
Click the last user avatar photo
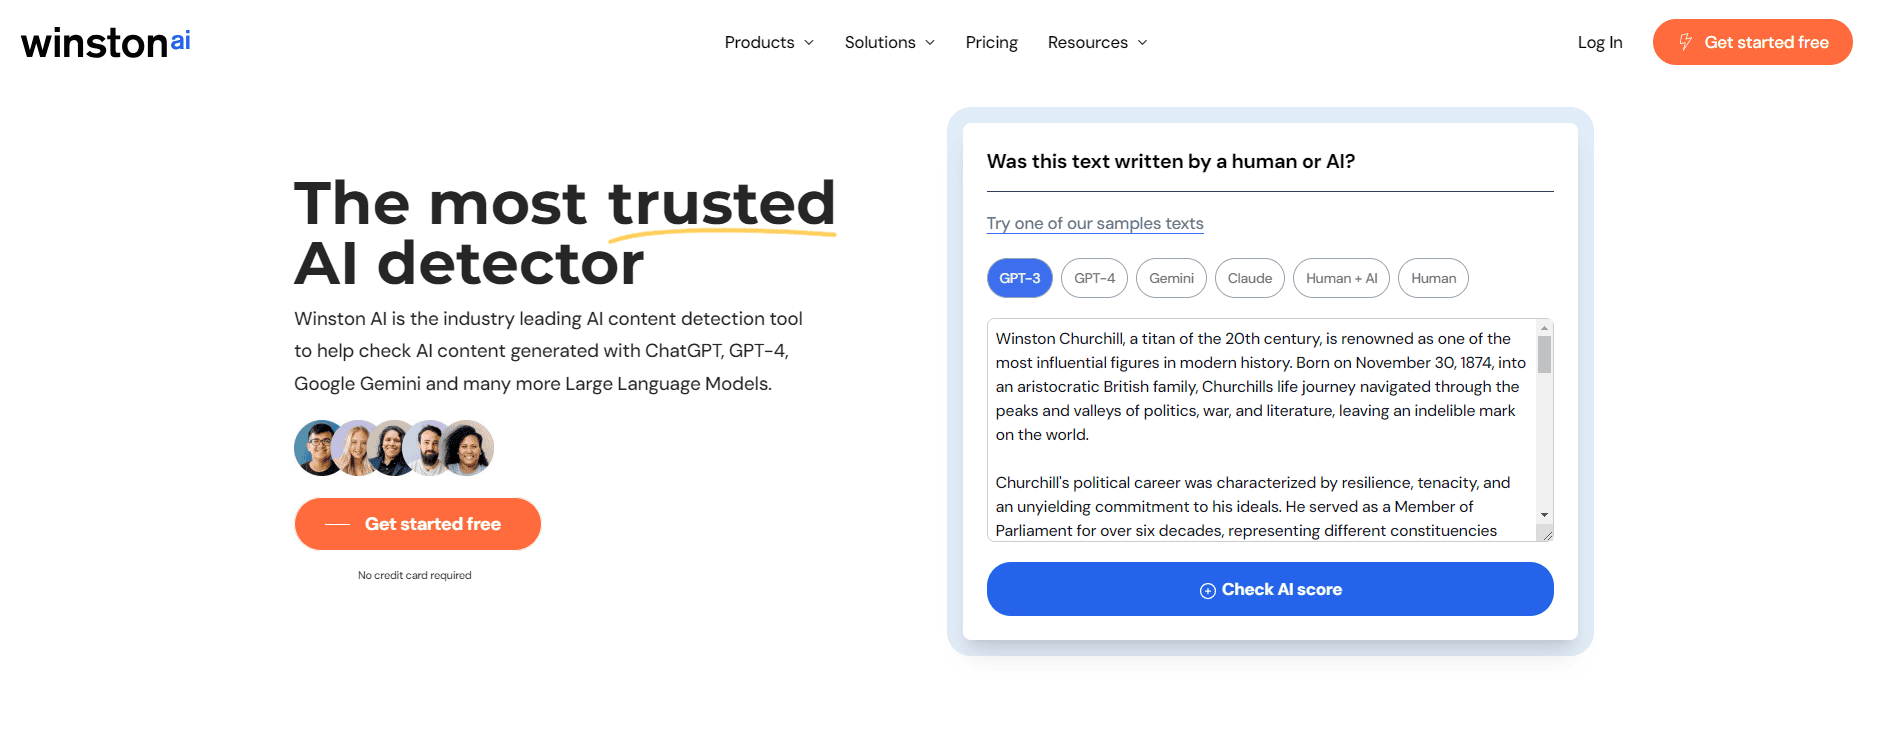click(469, 448)
